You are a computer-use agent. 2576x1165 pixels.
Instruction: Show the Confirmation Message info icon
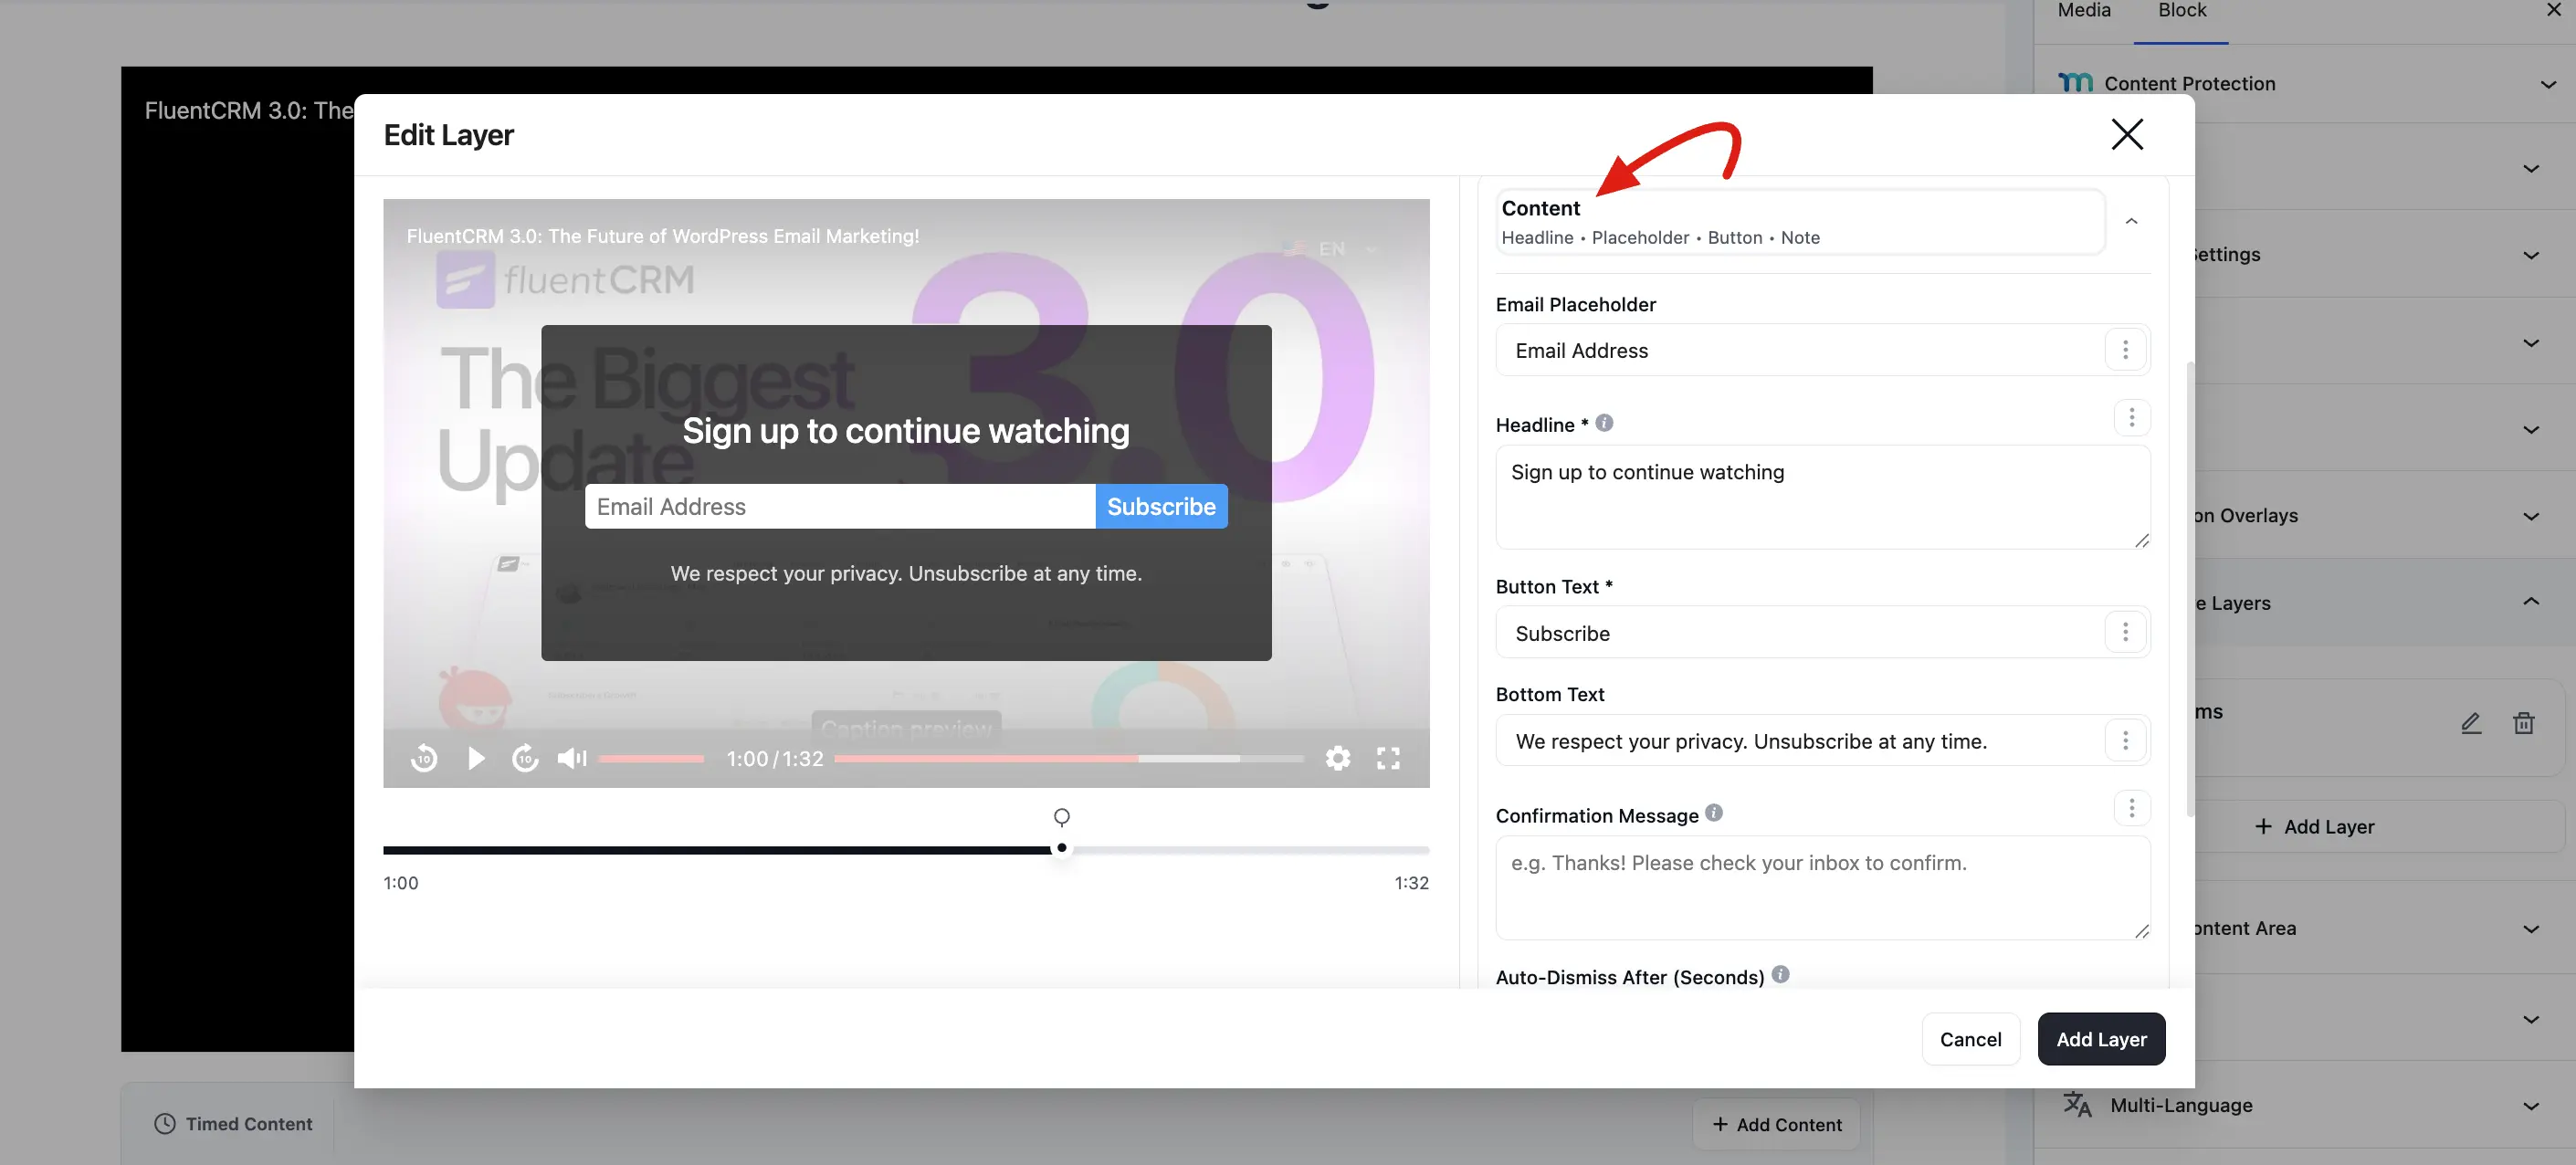(x=1714, y=813)
